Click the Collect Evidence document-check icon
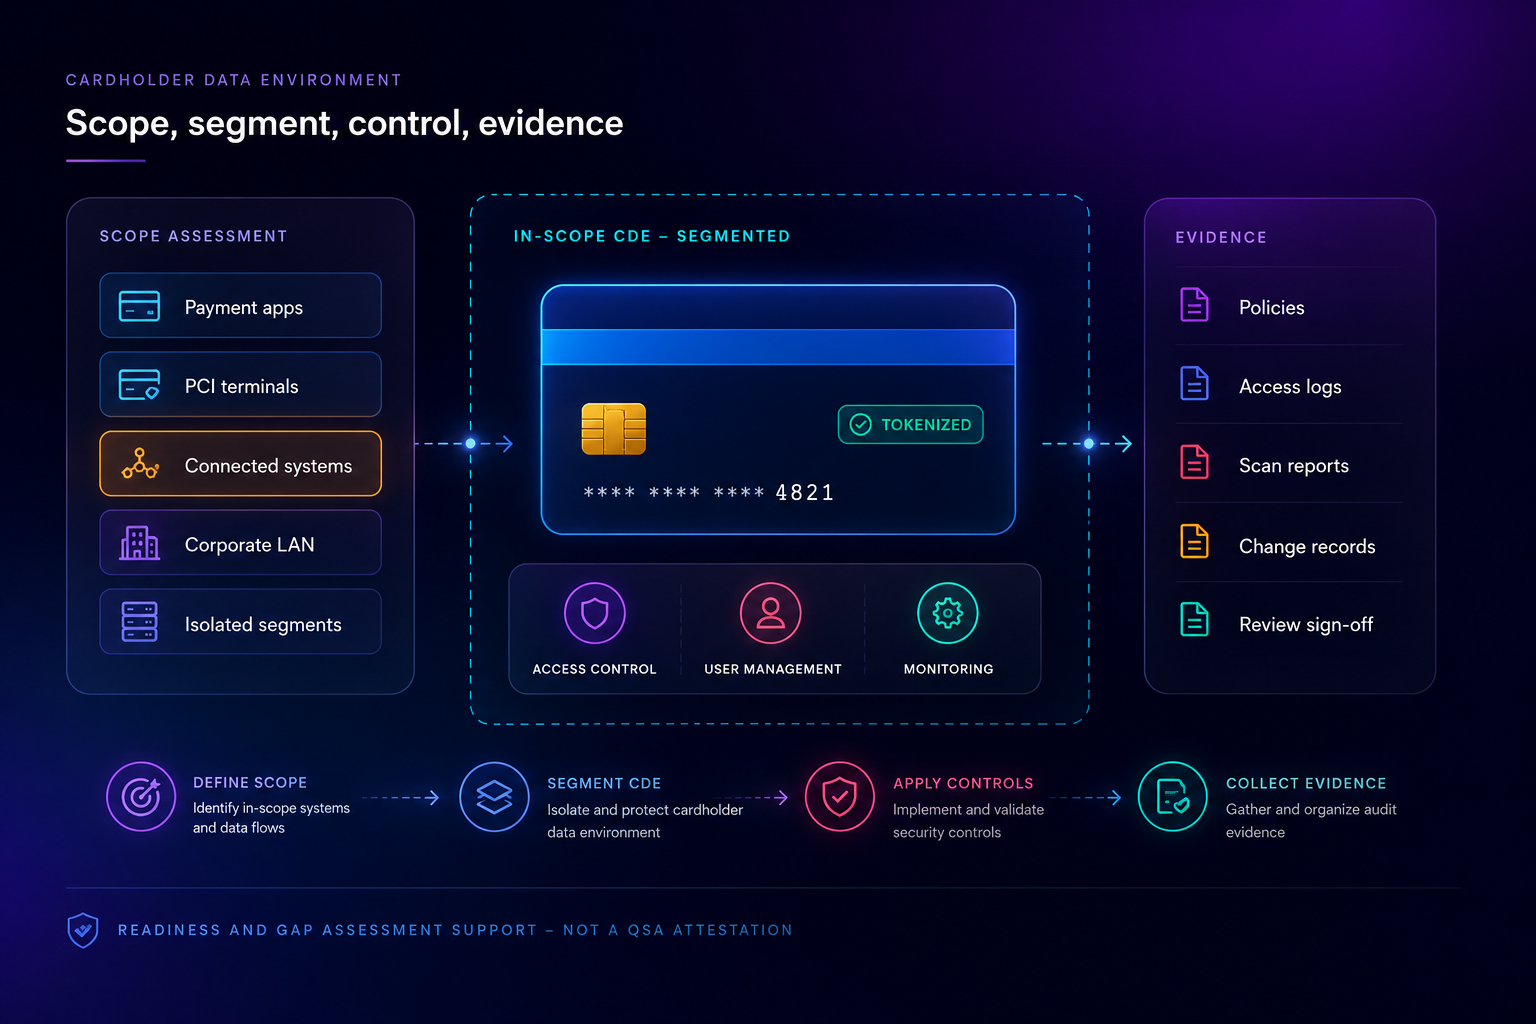1536x1024 pixels. point(1173,797)
